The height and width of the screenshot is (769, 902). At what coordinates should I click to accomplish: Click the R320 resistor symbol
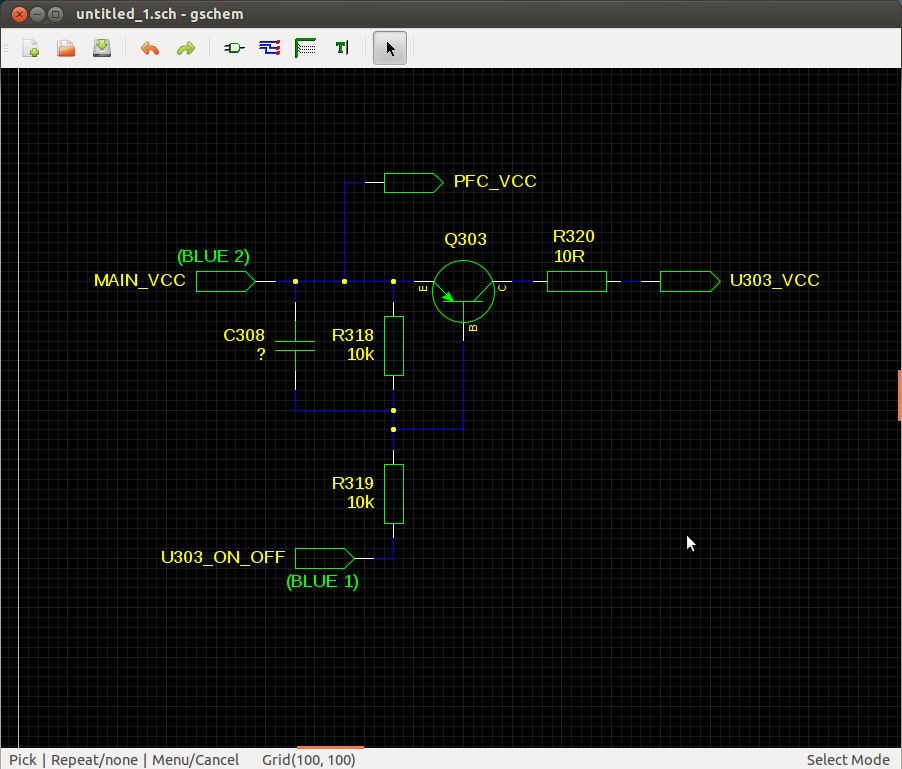coord(576,281)
